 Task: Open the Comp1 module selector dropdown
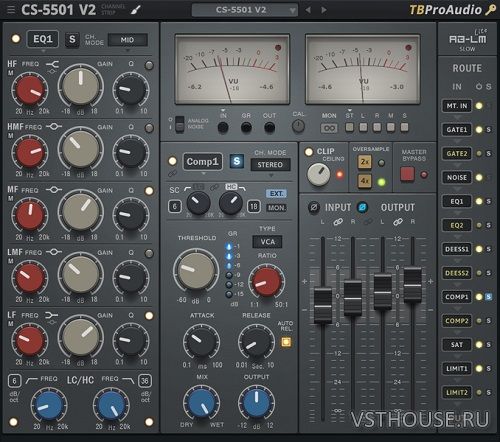point(203,162)
